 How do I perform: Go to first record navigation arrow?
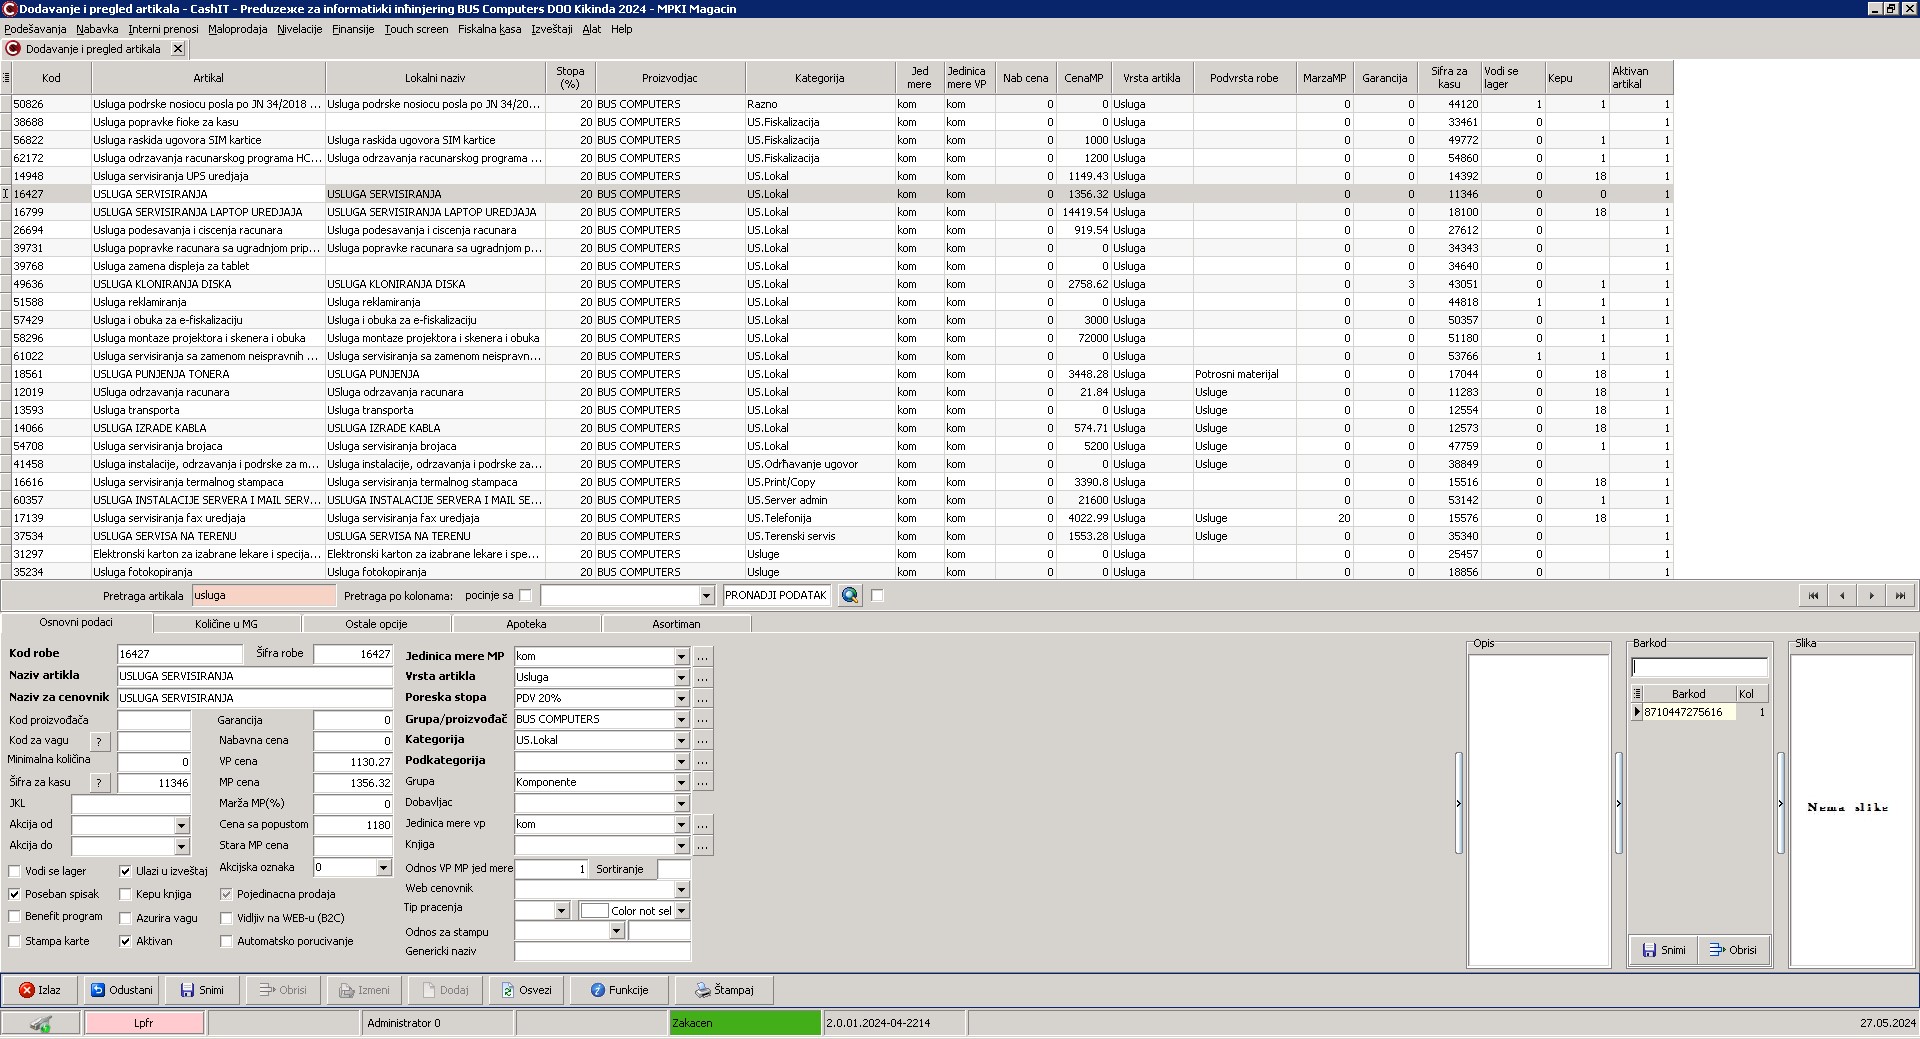1812,595
